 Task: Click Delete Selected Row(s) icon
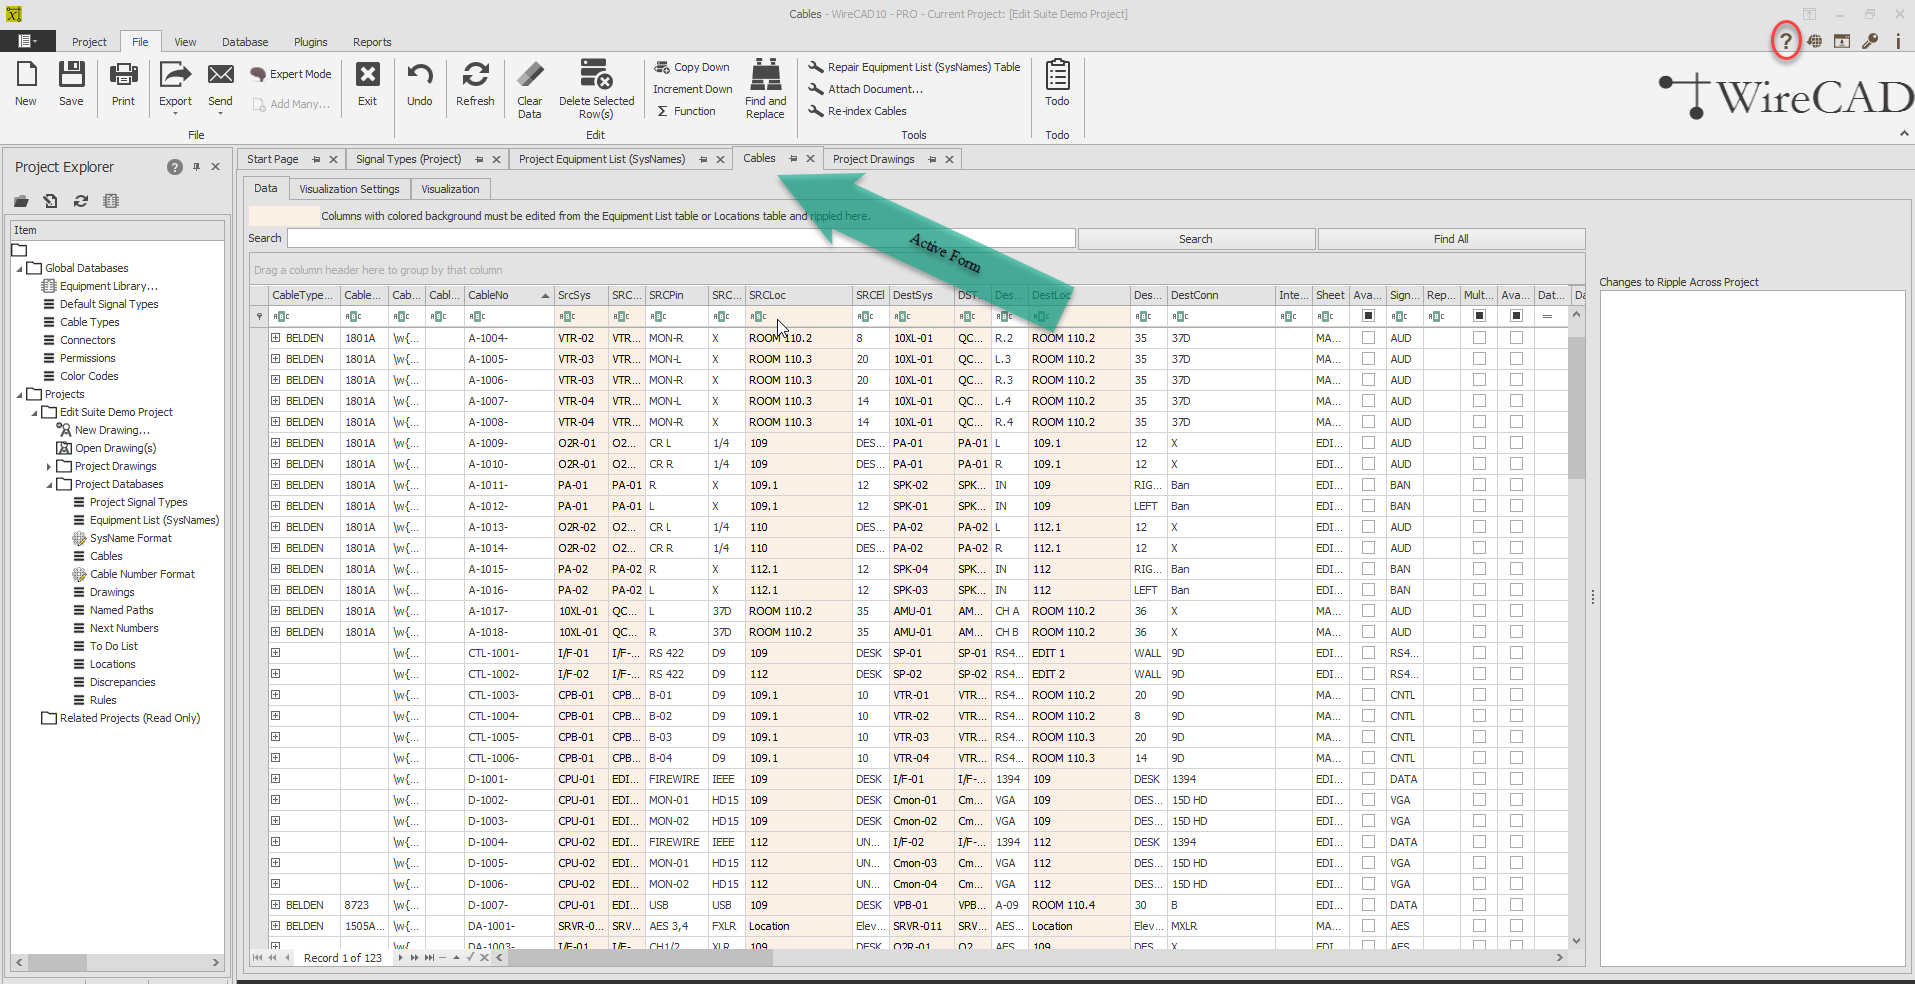coord(596,74)
